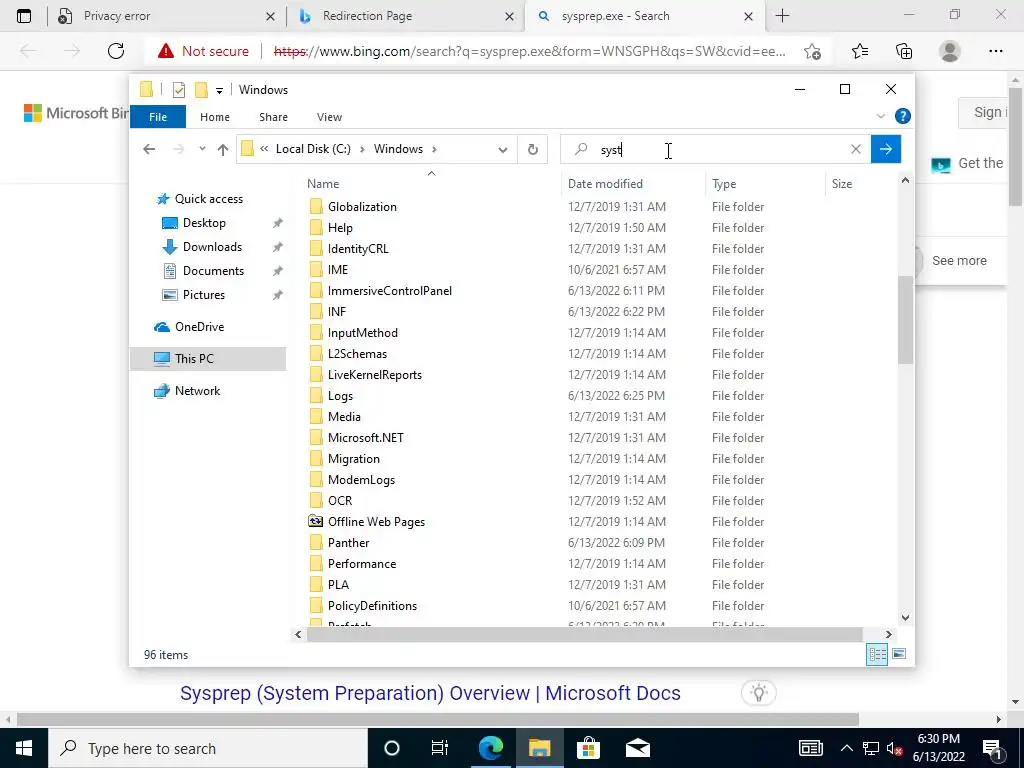Click the Edge URL address field
1024x768 pixels.
[530, 51]
